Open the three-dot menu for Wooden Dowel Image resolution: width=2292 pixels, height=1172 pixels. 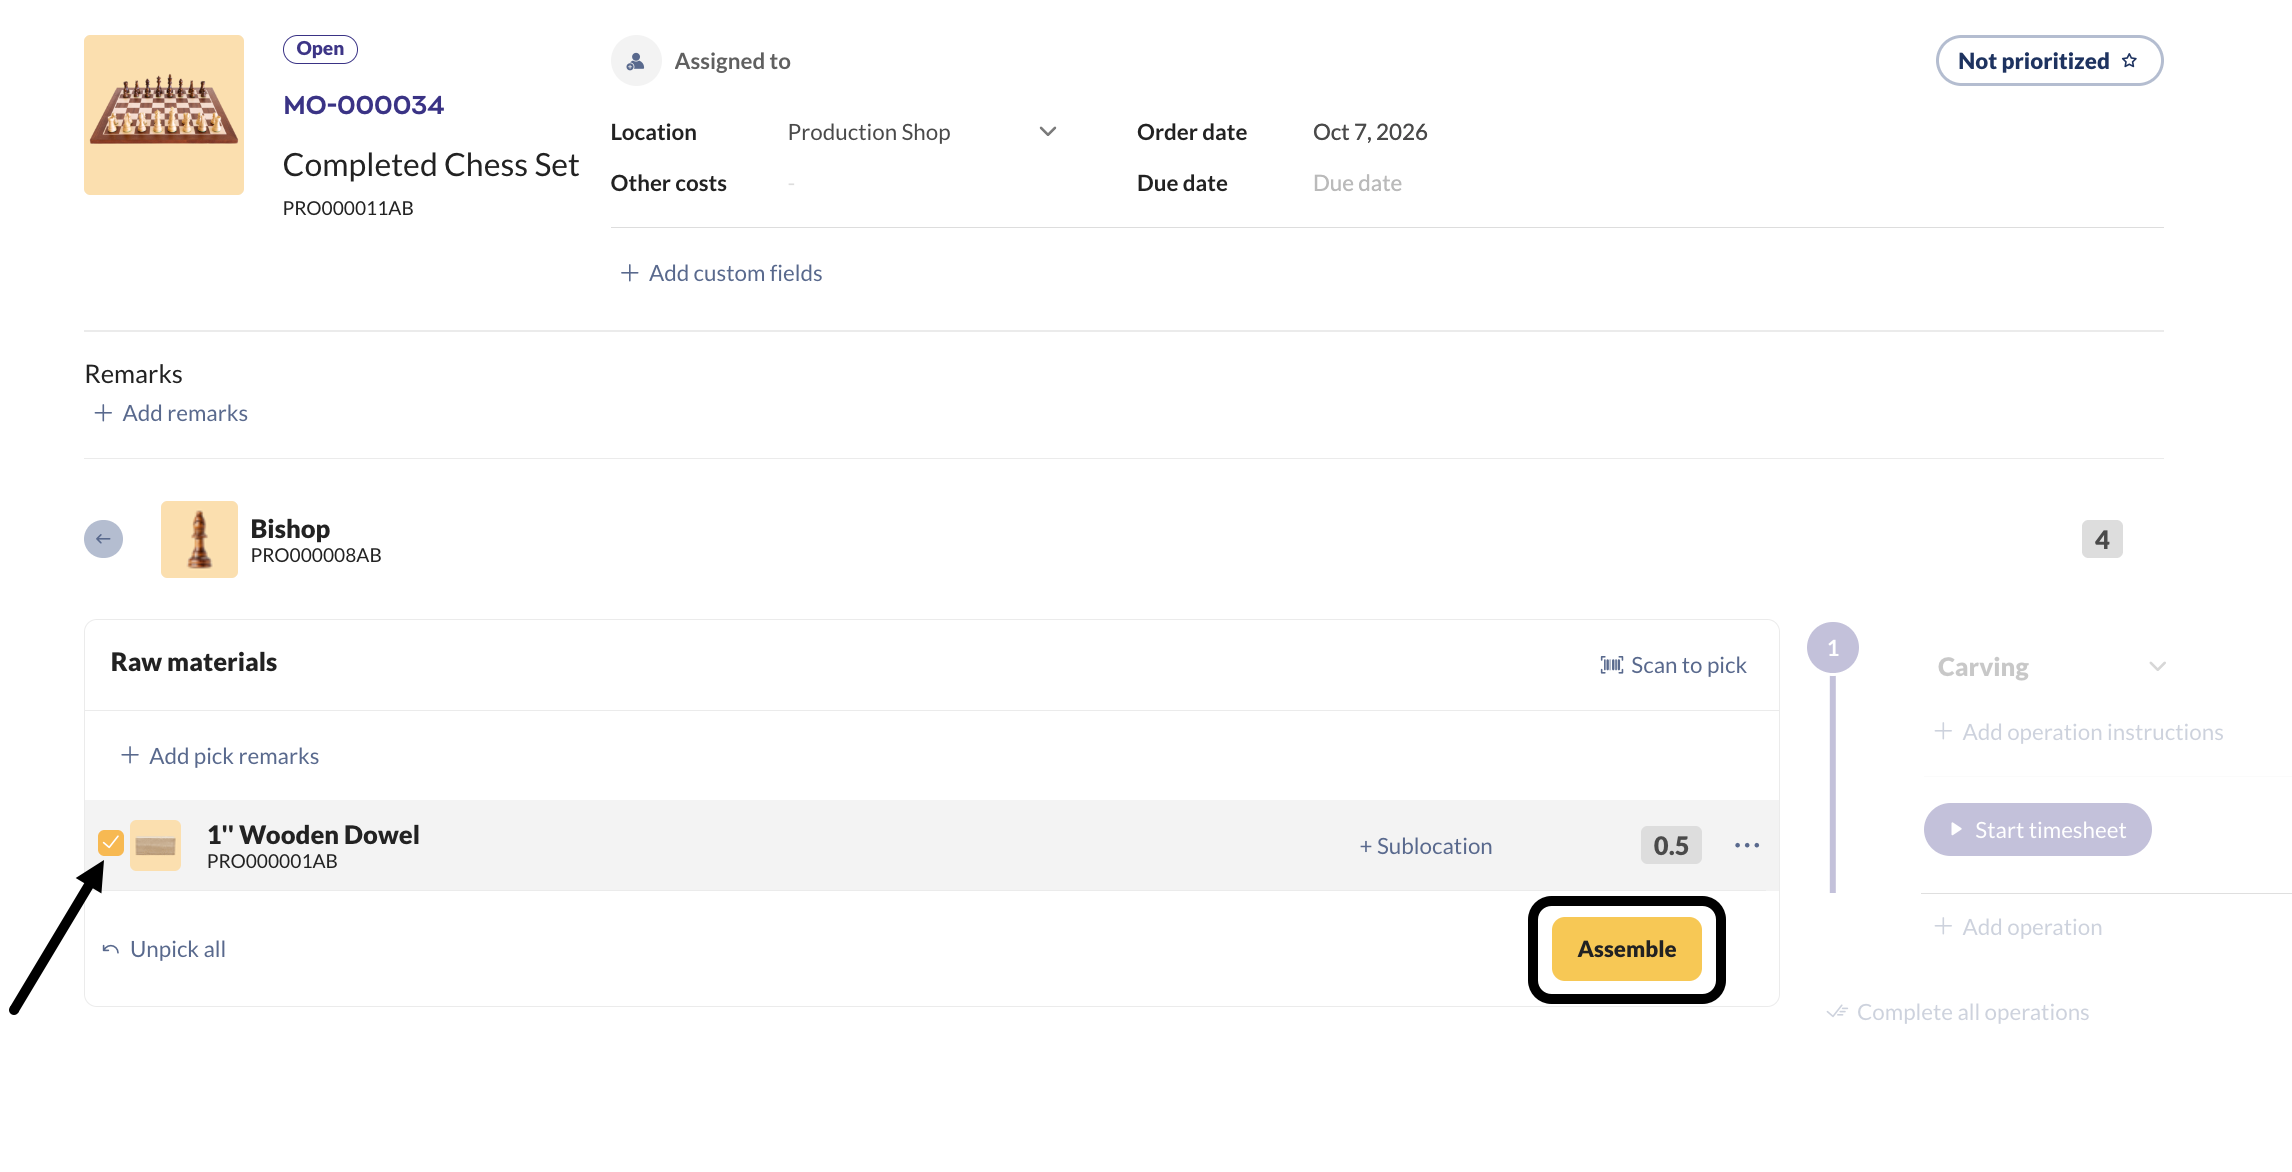pyautogui.click(x=1747, y=845)
